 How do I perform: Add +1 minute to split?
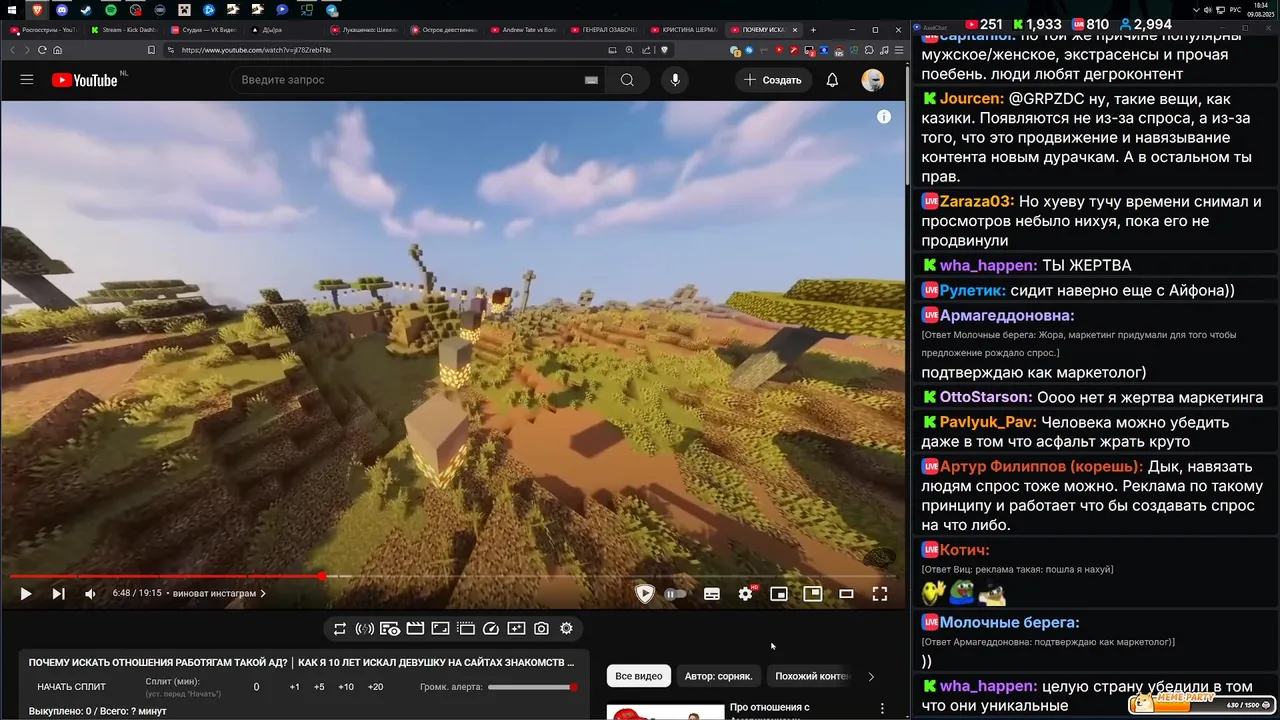click(x=294, y=687)
